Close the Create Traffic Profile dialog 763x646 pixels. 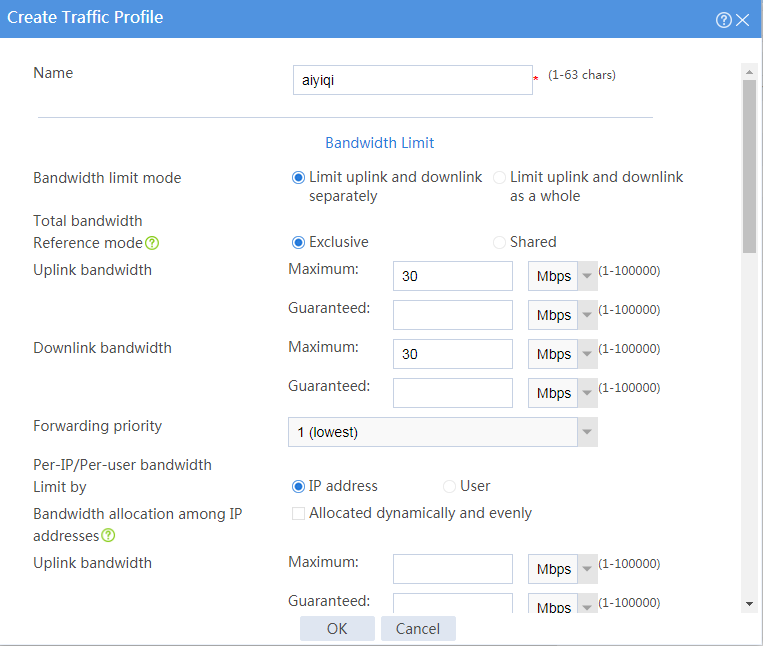pos(743,20)
